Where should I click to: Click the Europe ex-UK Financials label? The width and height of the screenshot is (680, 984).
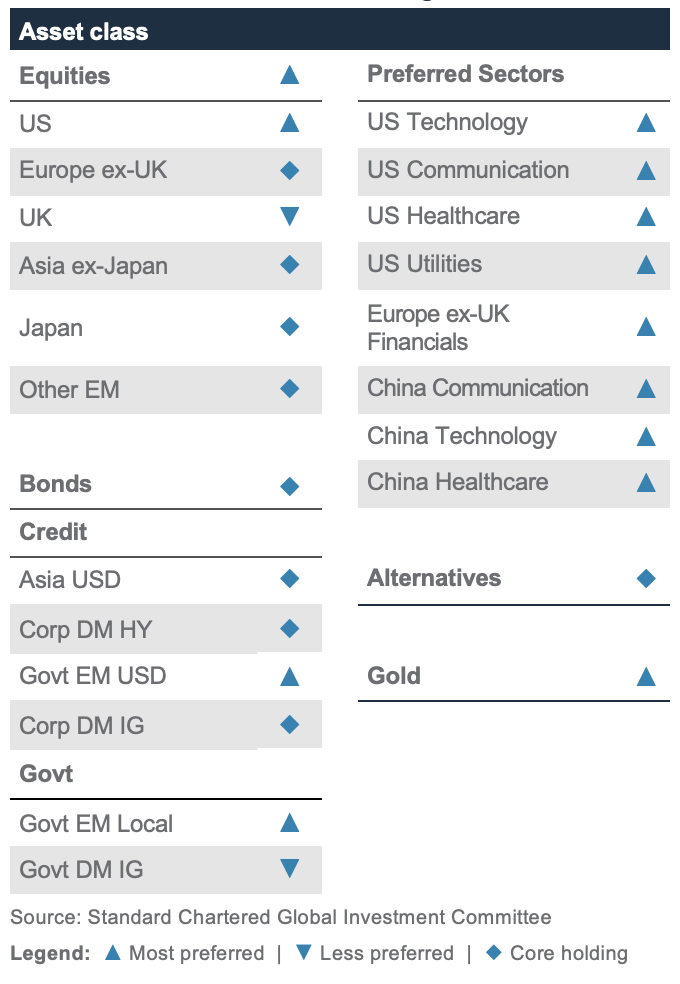pyautogui.click(x=438, y=328)
